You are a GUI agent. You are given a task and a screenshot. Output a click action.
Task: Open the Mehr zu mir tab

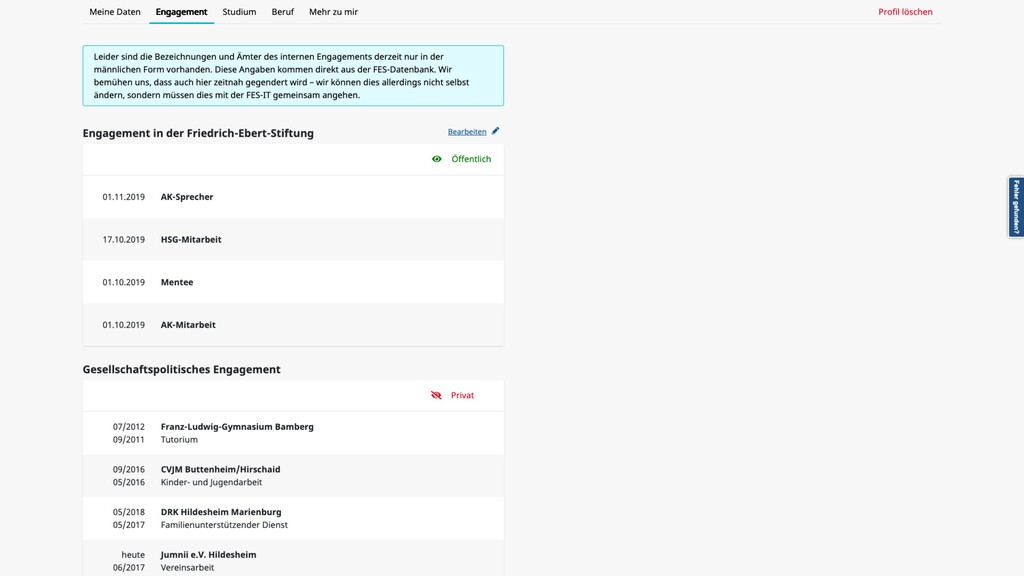(x=333, y=12)
